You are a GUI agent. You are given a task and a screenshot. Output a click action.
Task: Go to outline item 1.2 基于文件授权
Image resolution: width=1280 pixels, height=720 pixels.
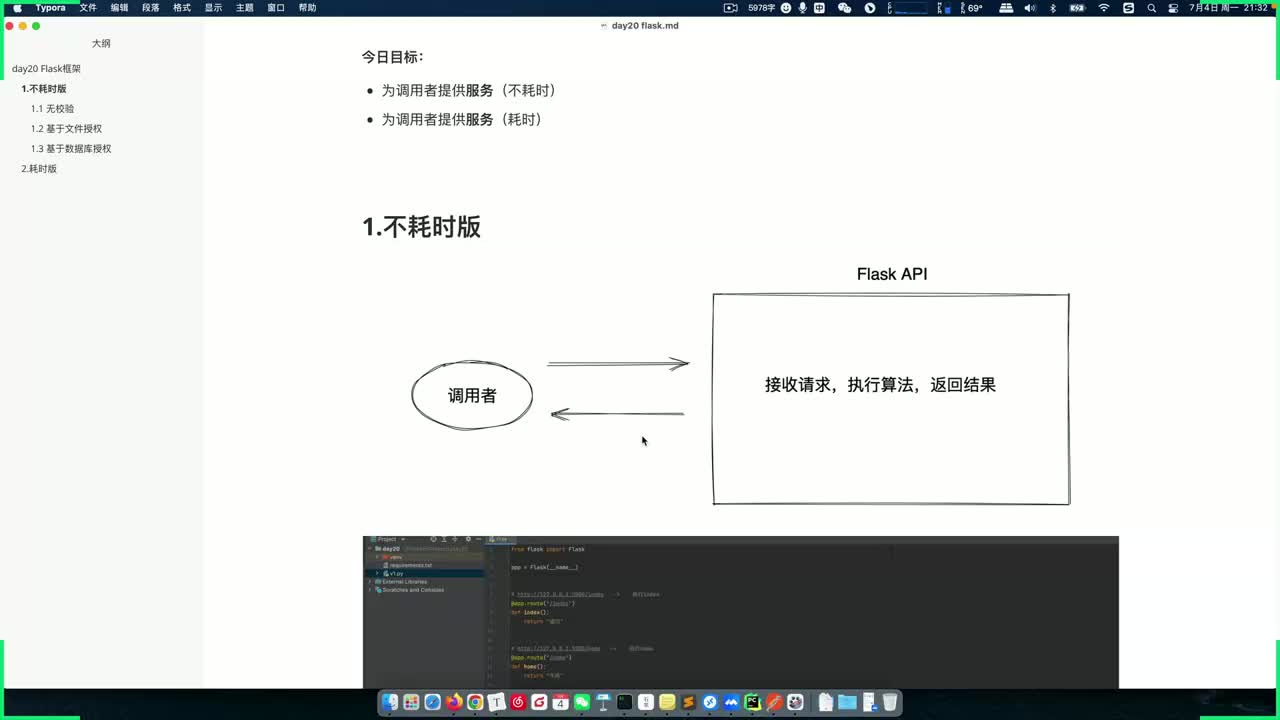[x=66, y=129]
